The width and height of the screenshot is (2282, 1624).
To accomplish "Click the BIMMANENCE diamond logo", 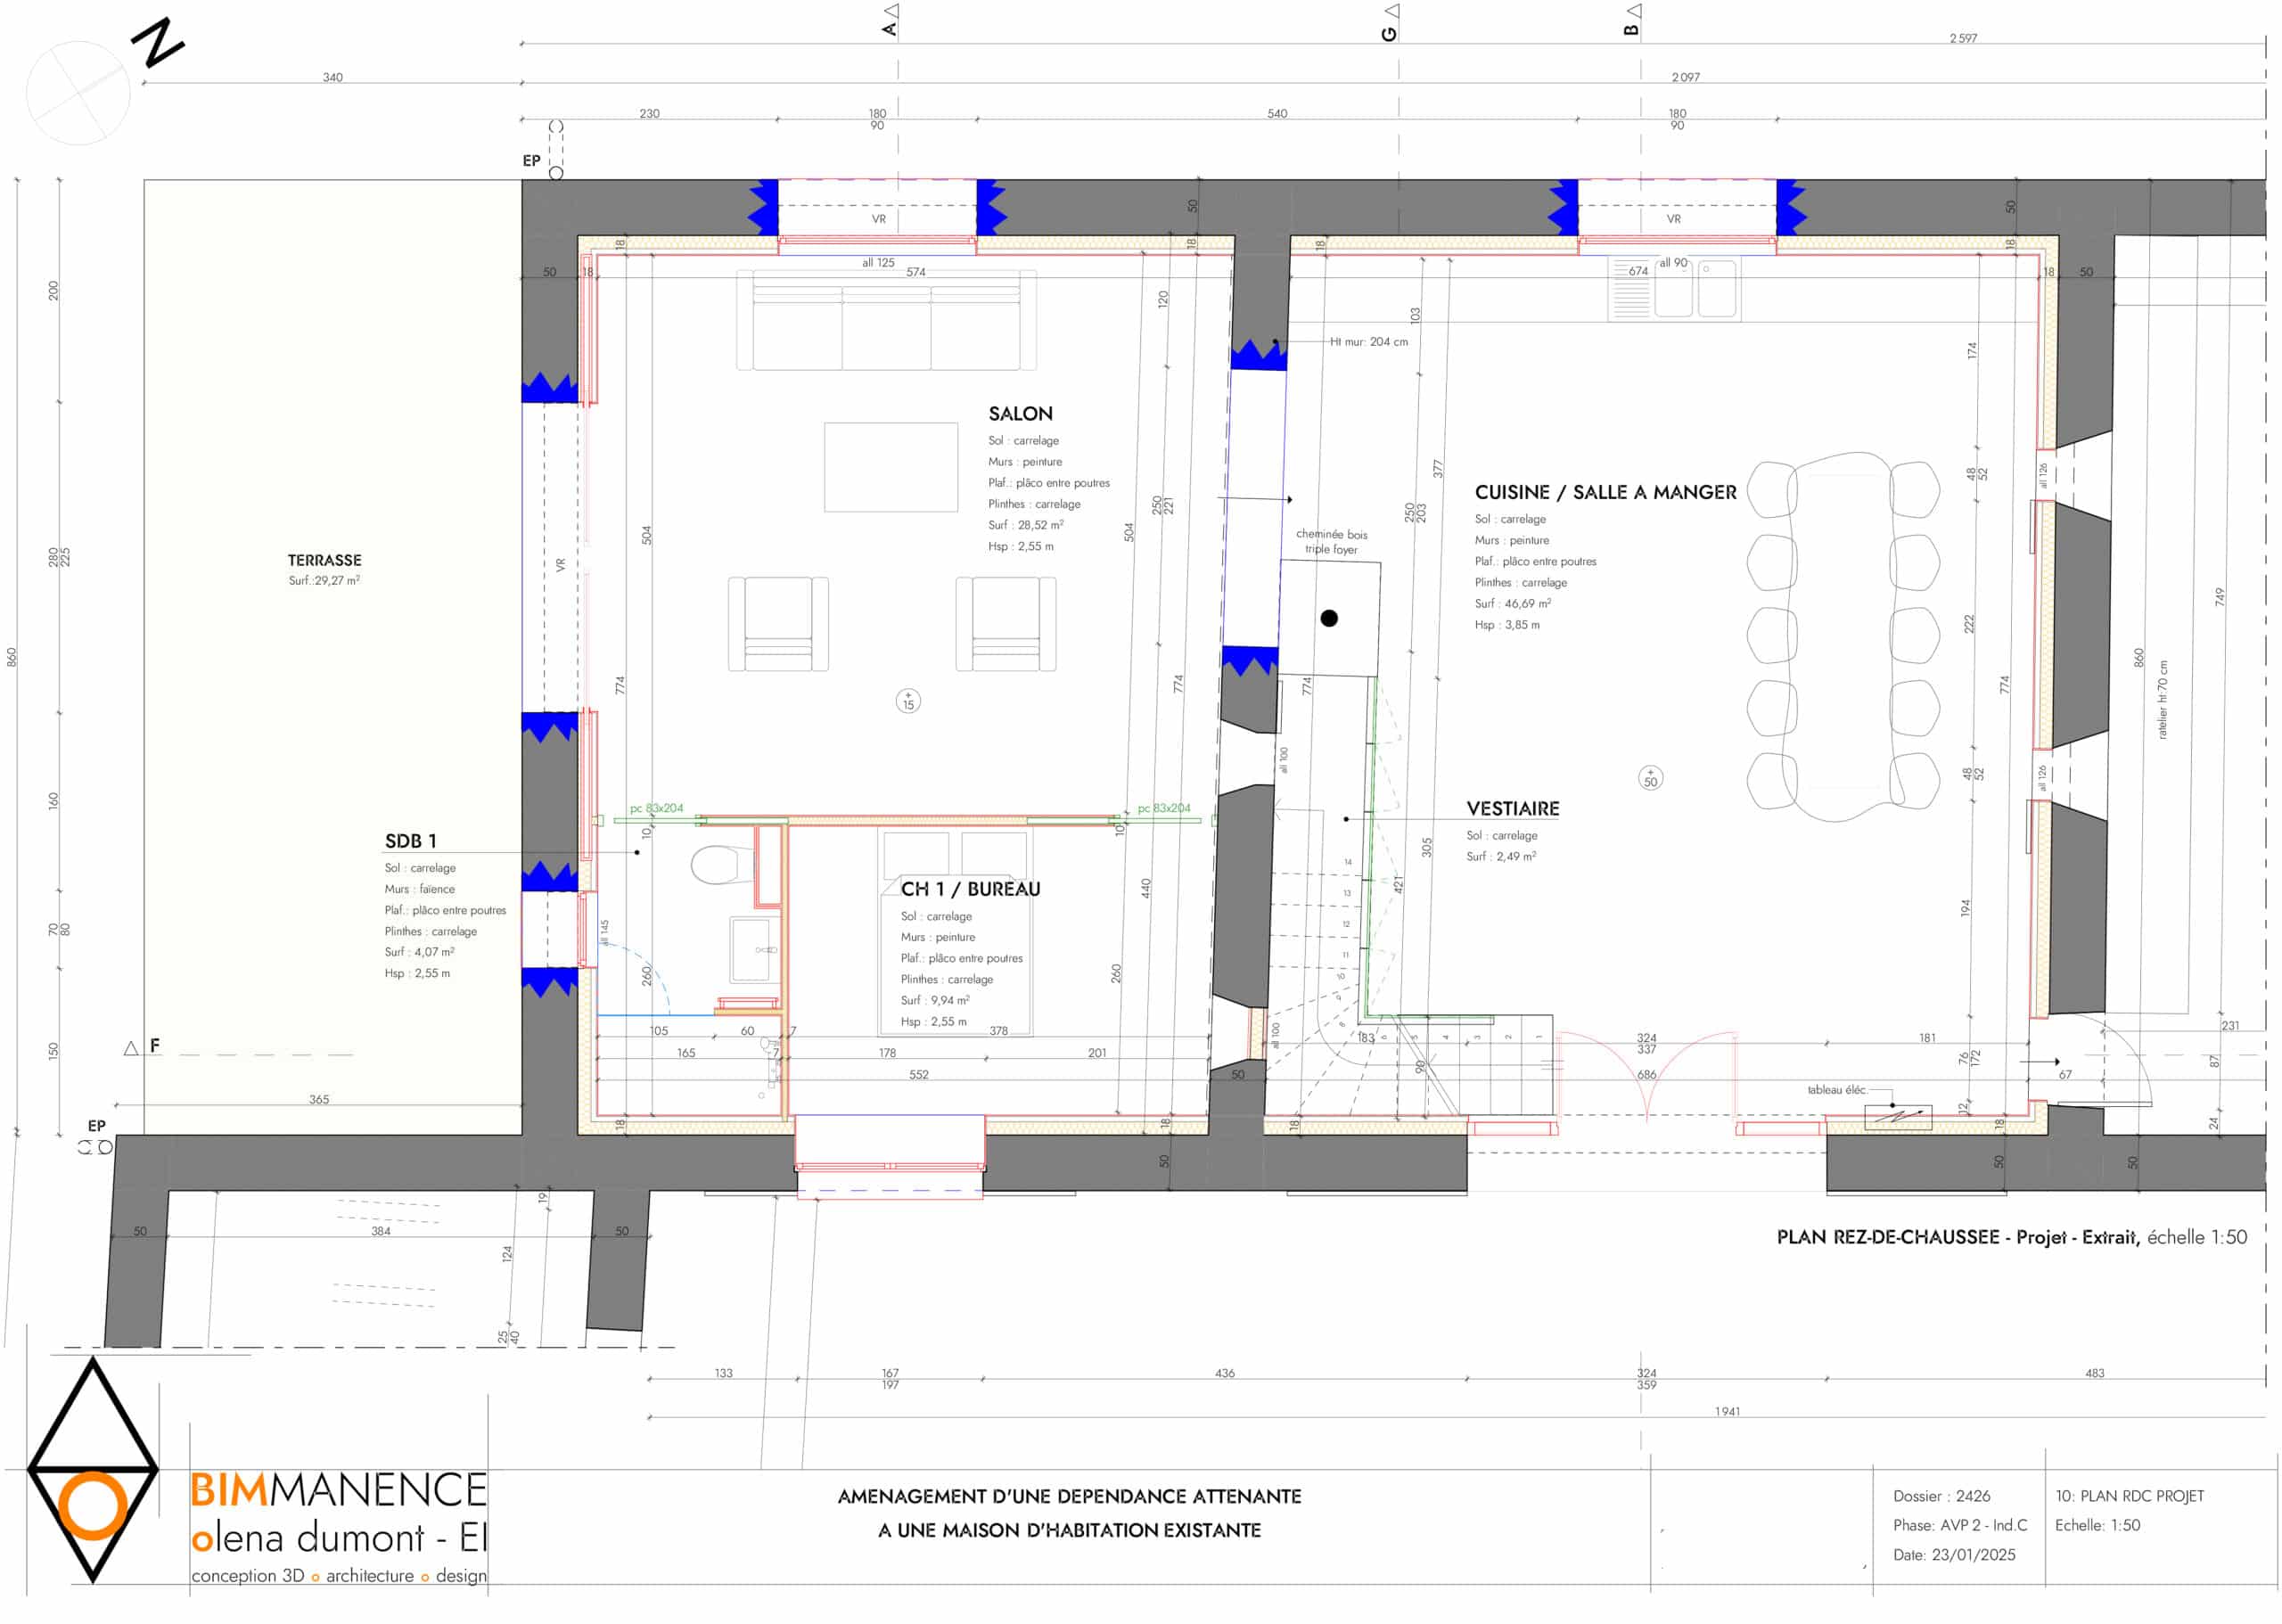I will point(93,1470).
